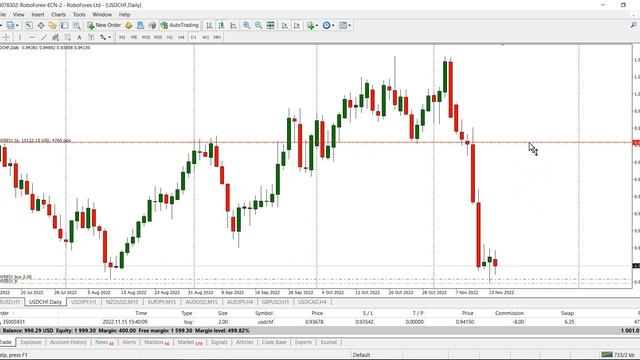Viewport: 640px width, 360px height.
Task: Switch chart to candlesticks type
Action: pyautogui.click(x=221, y=25)
